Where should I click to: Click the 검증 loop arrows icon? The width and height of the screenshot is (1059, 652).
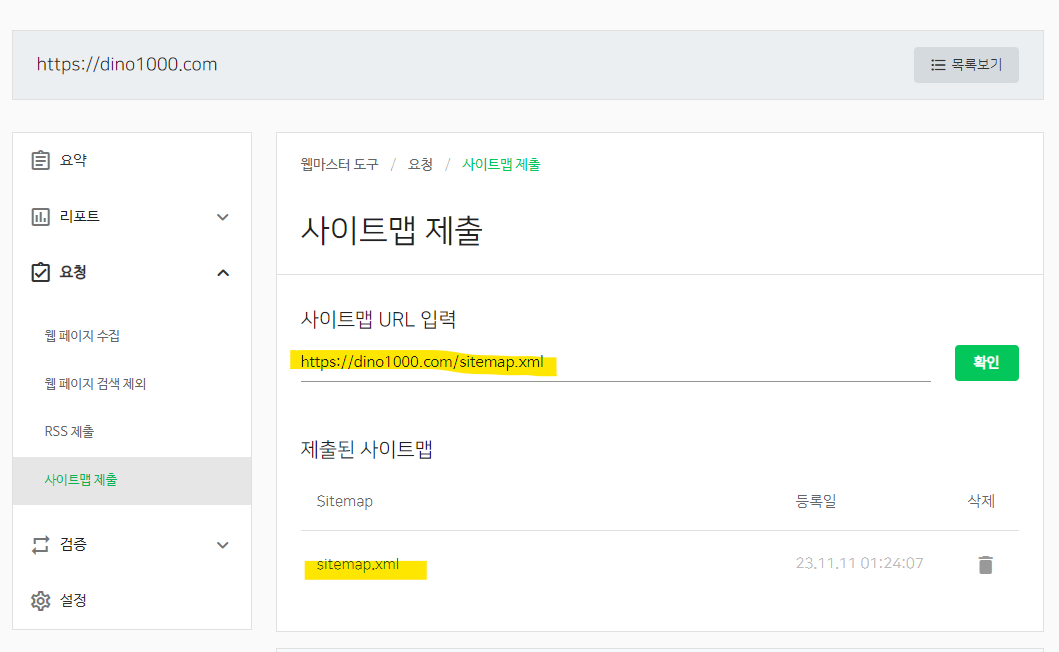(41, 545)
